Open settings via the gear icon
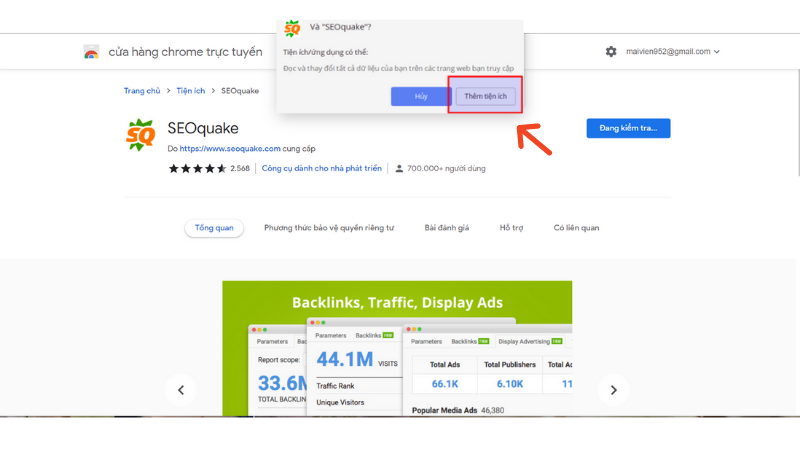Viewport: 800px width, 450px height. pos(611,52)
